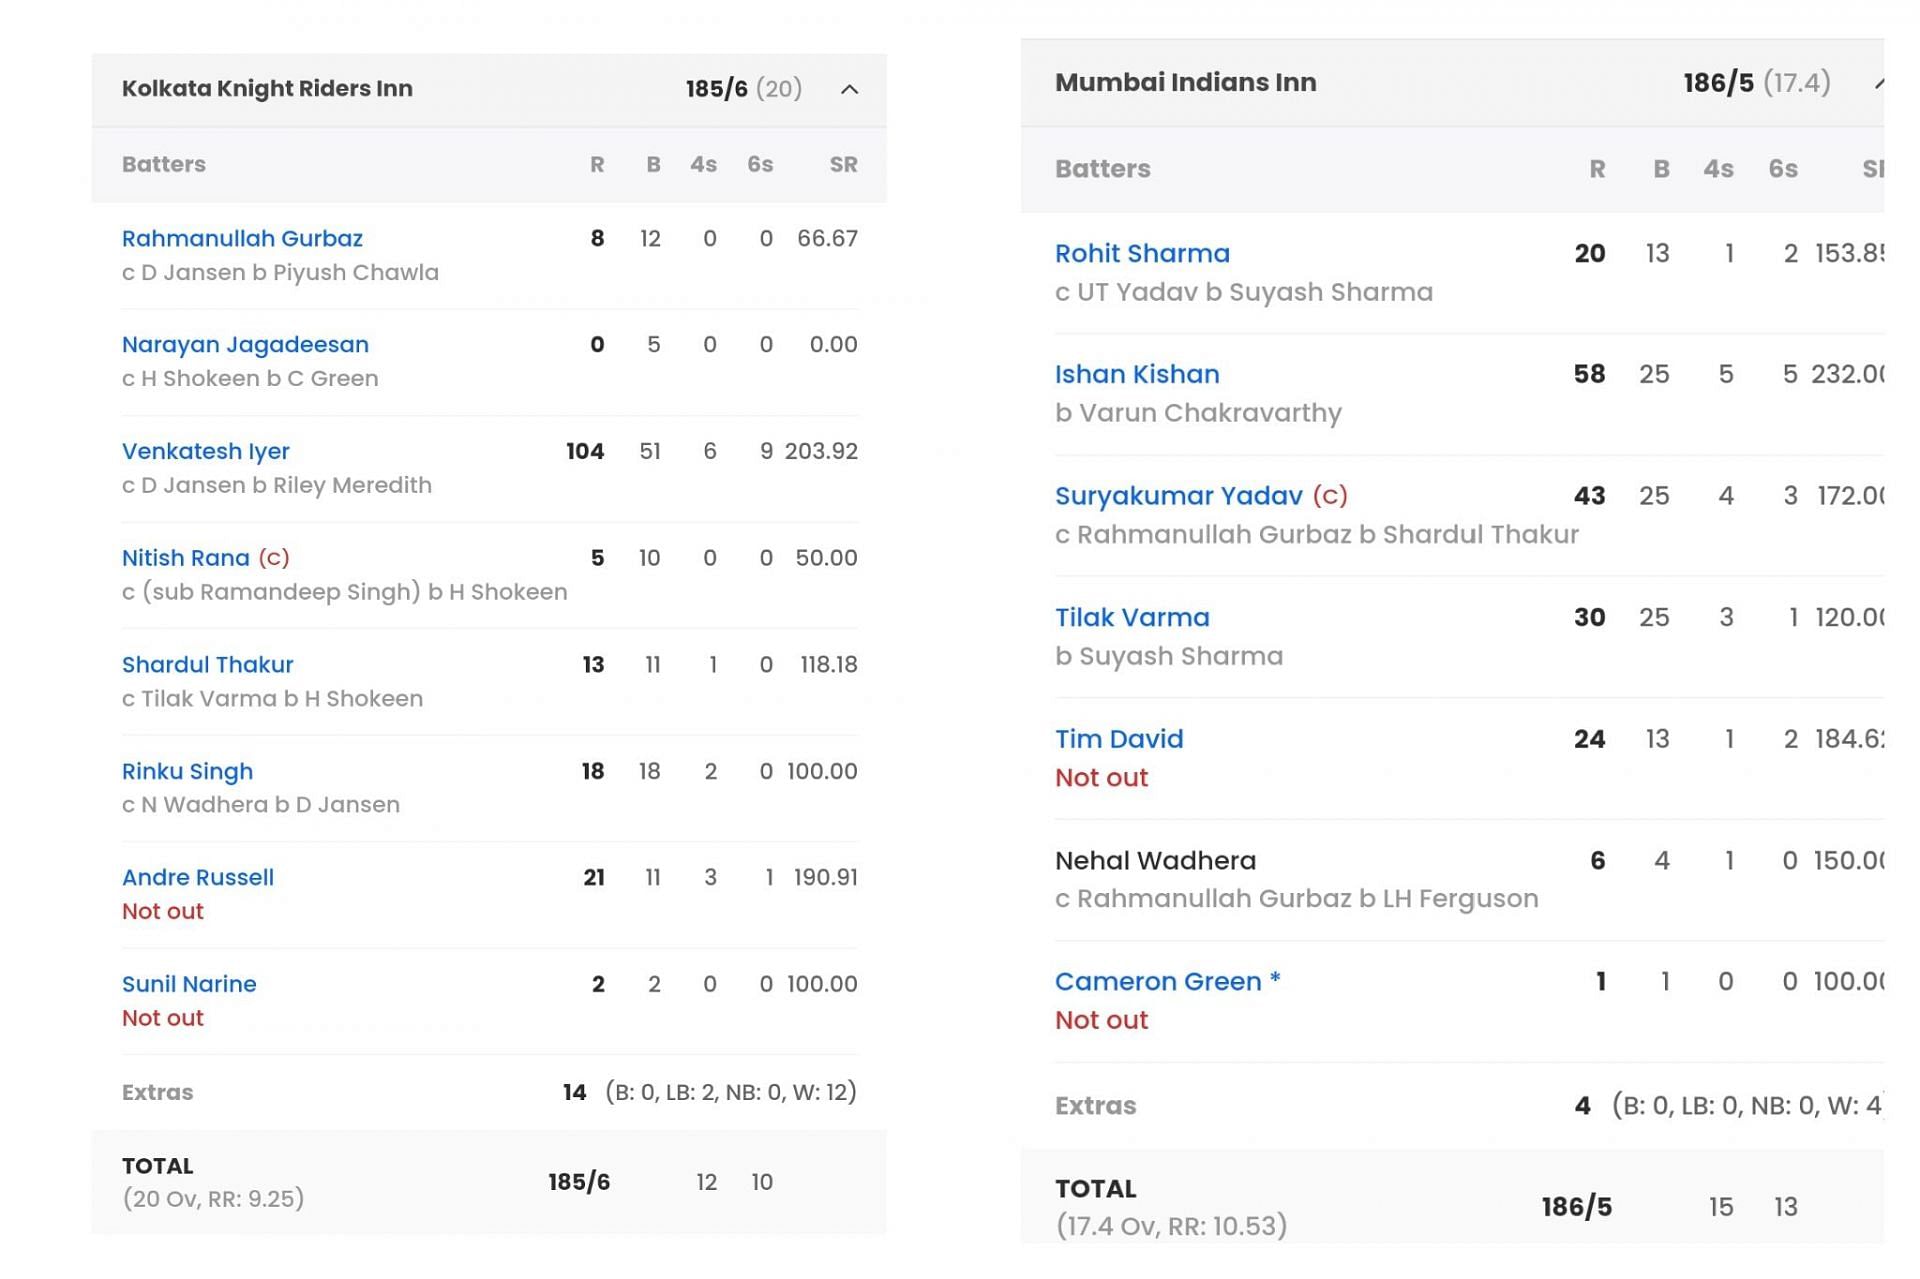Select Tilak Varma's 30 runs value
This screenshot has width=1920, height=1279.
point(1589,617)
